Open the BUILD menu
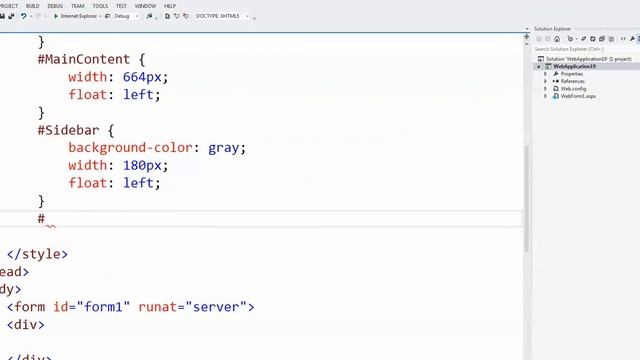640x360 pixels. 33,6
